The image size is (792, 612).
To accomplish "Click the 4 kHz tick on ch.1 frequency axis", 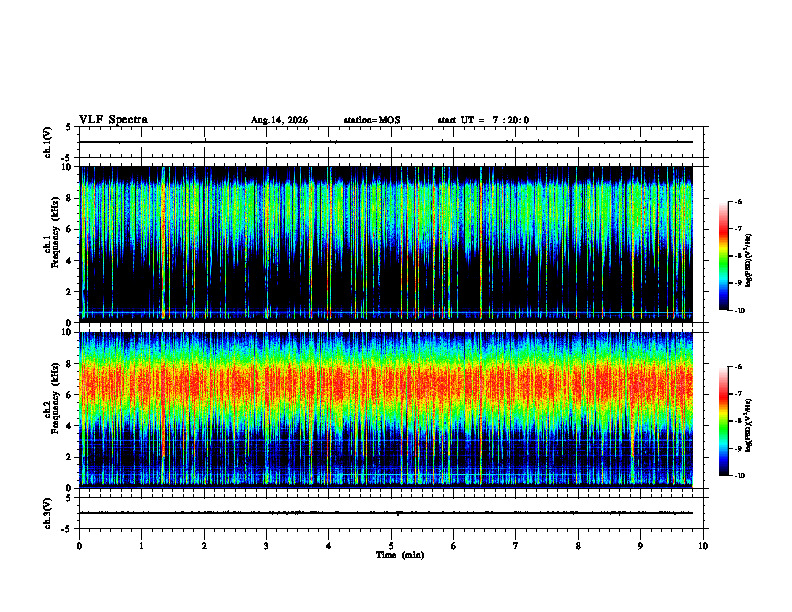I will coord(70,261).
